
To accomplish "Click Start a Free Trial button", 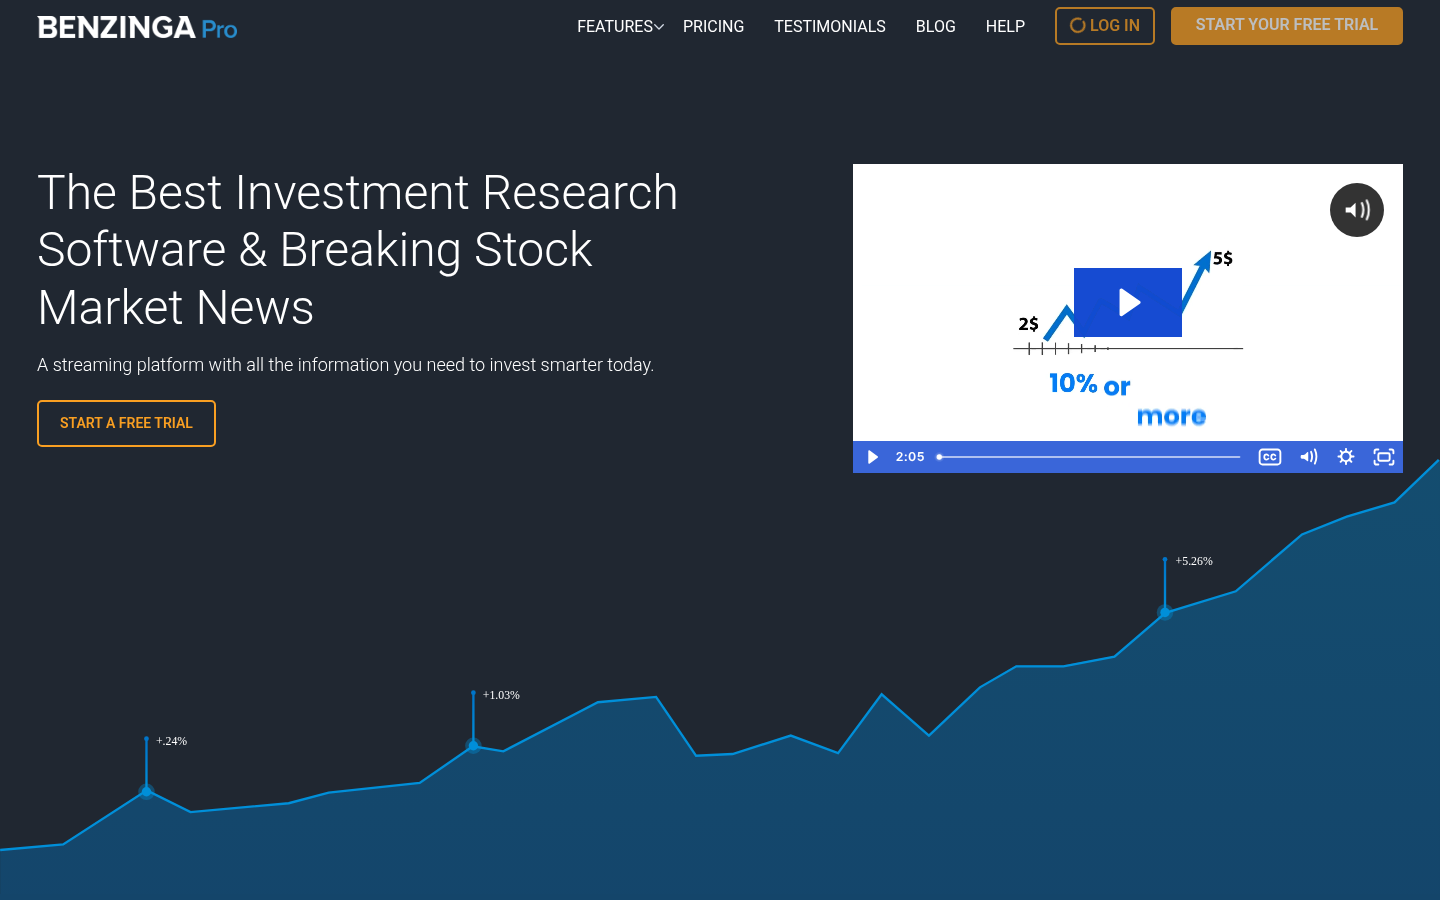I will point(126,423).
